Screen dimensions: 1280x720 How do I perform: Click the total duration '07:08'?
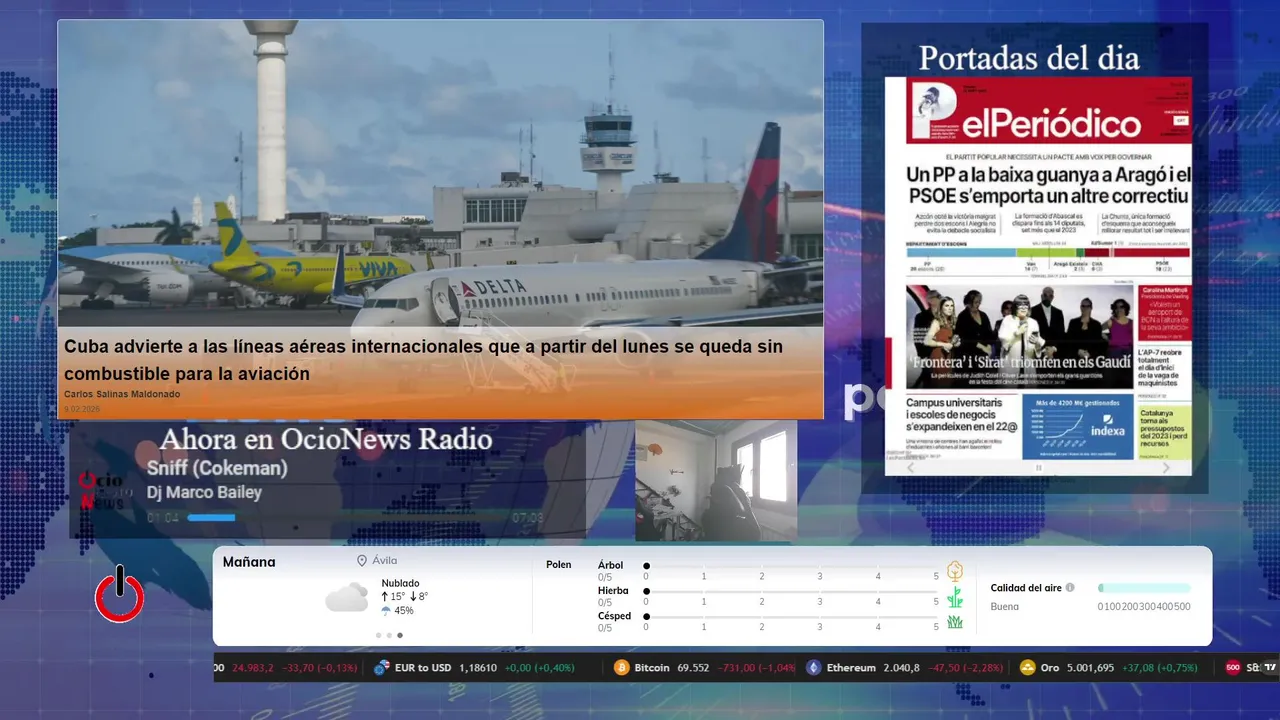click(x=527, y=518)
